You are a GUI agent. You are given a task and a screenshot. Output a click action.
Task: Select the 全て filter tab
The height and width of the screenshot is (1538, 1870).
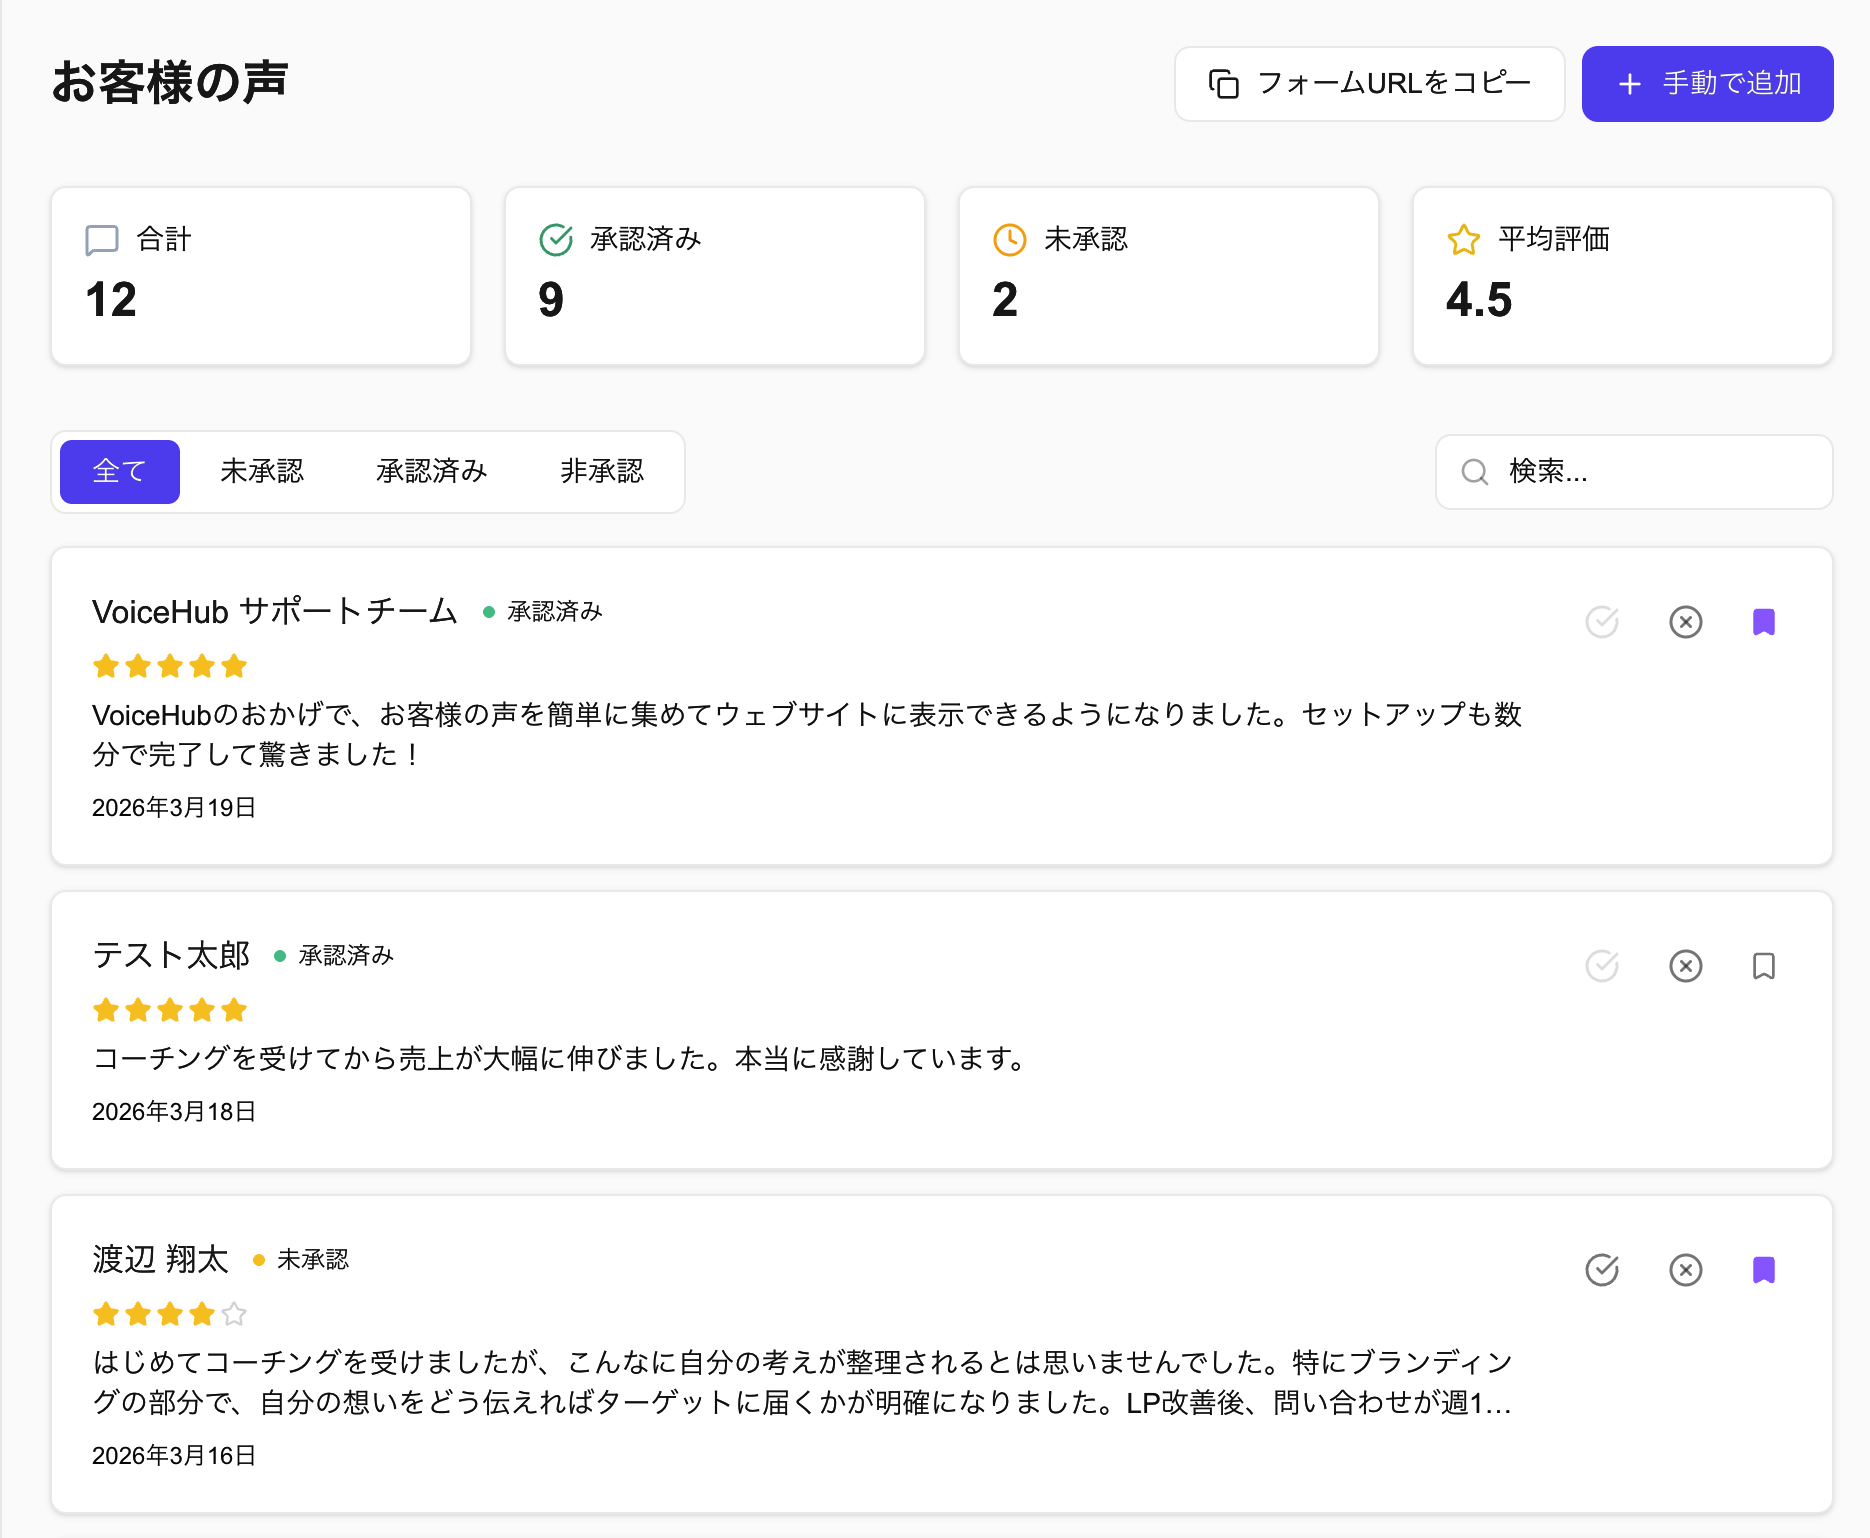[x=118, y=471]
